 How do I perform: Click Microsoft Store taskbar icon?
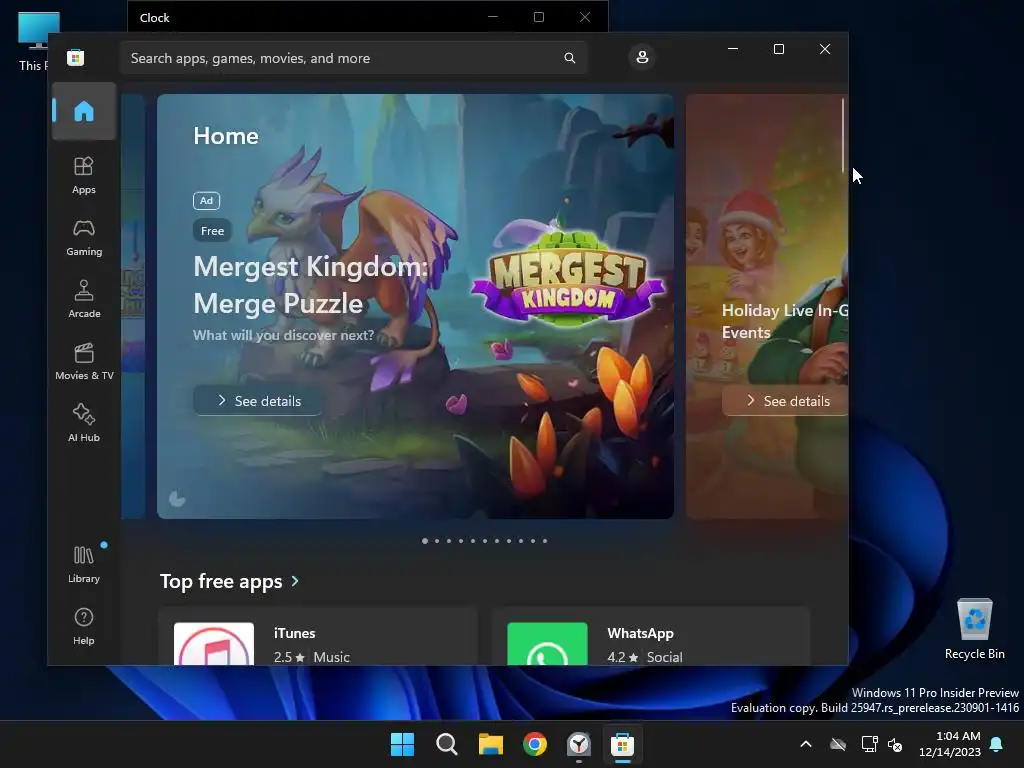pyautogui.click(x=622, y=744)
